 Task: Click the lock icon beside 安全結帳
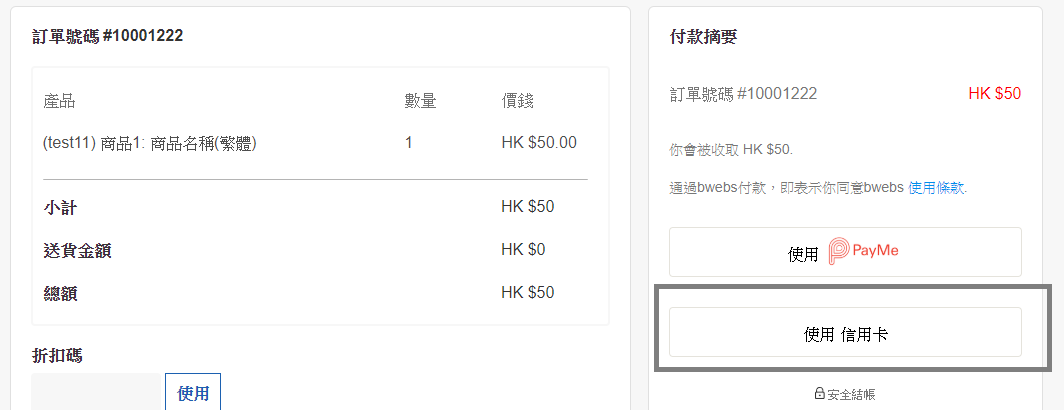[819, 394]
